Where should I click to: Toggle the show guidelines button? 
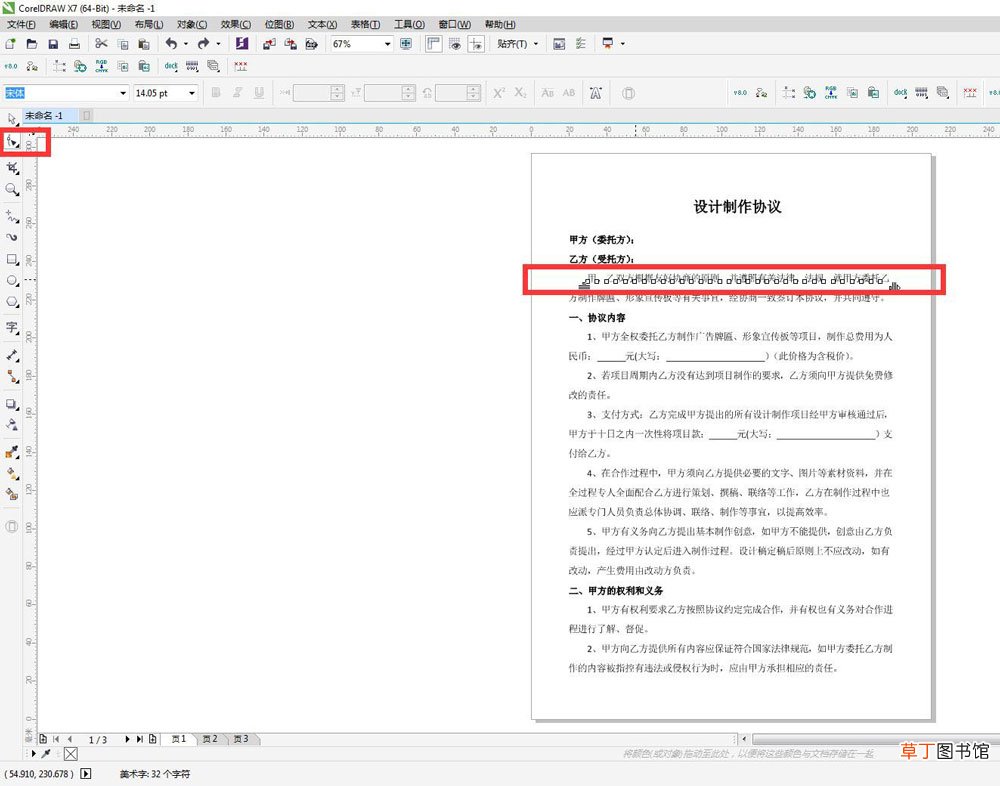tap(476, 43)
